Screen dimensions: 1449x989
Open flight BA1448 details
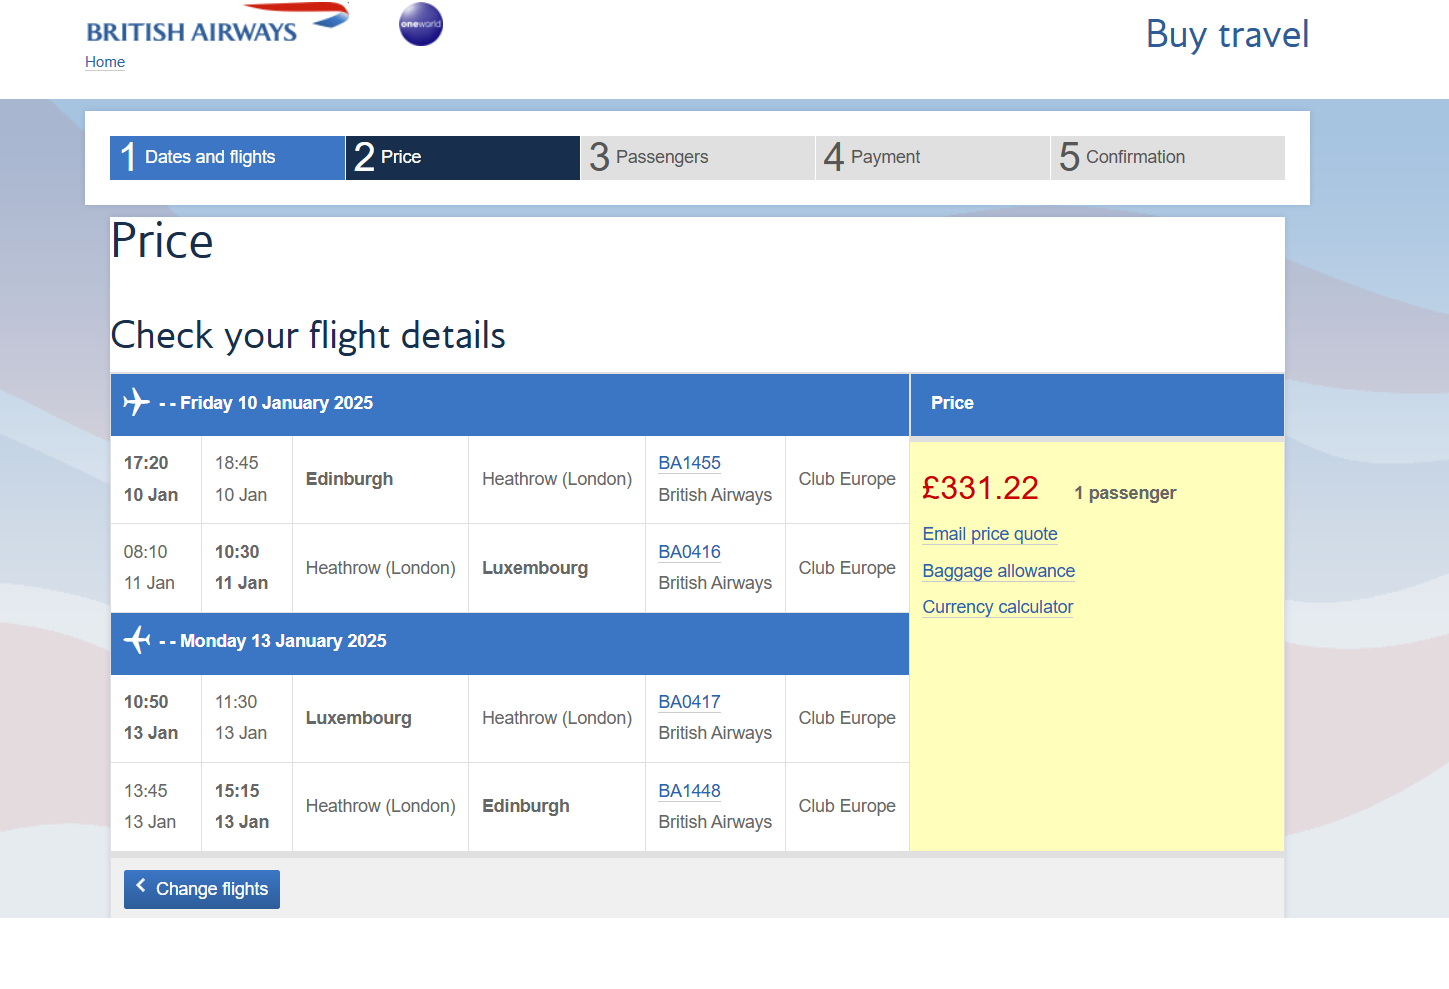point(689,791)
